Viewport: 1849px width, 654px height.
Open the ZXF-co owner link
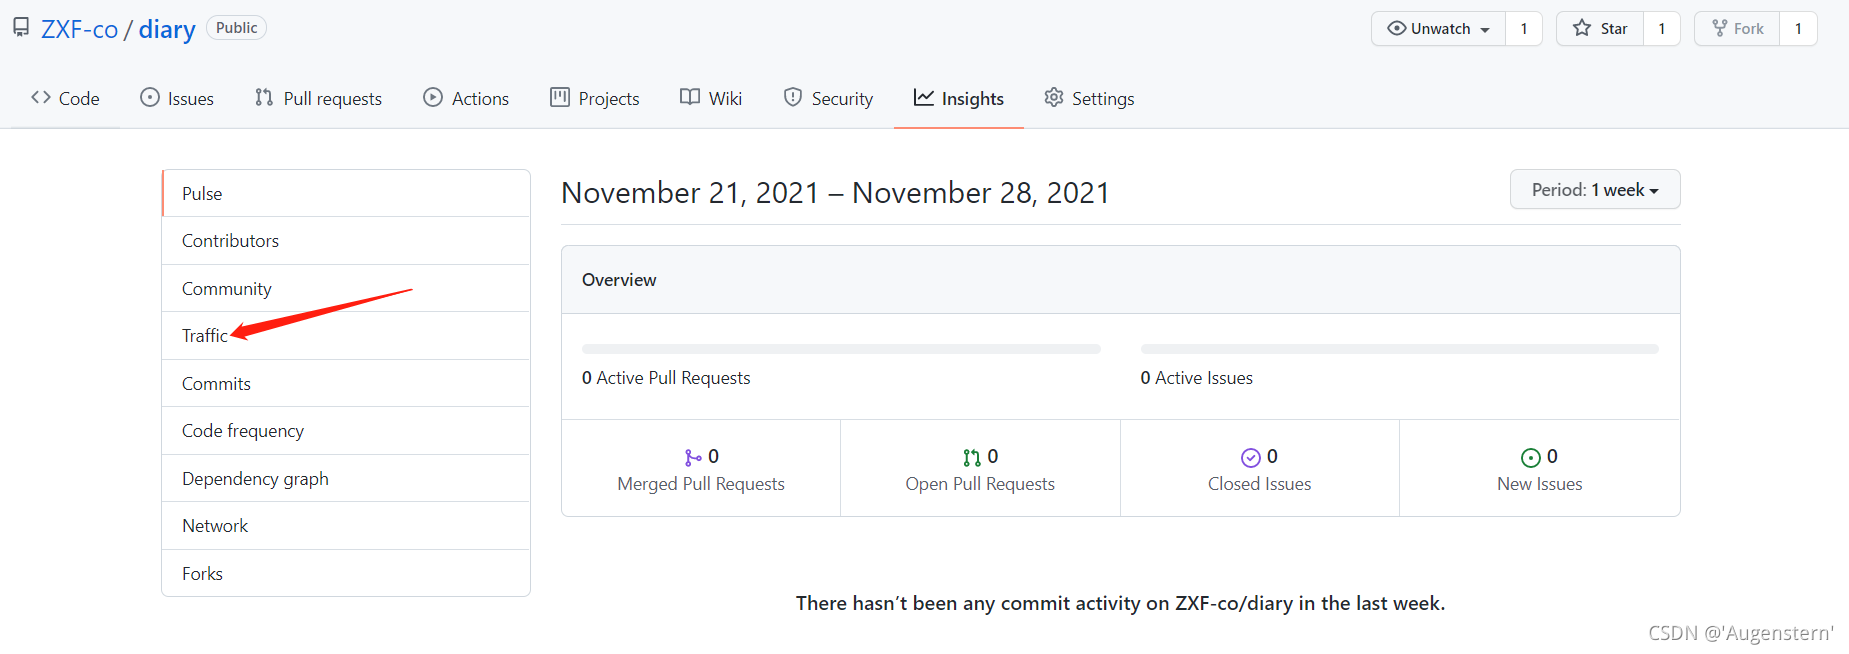point(79,29)
